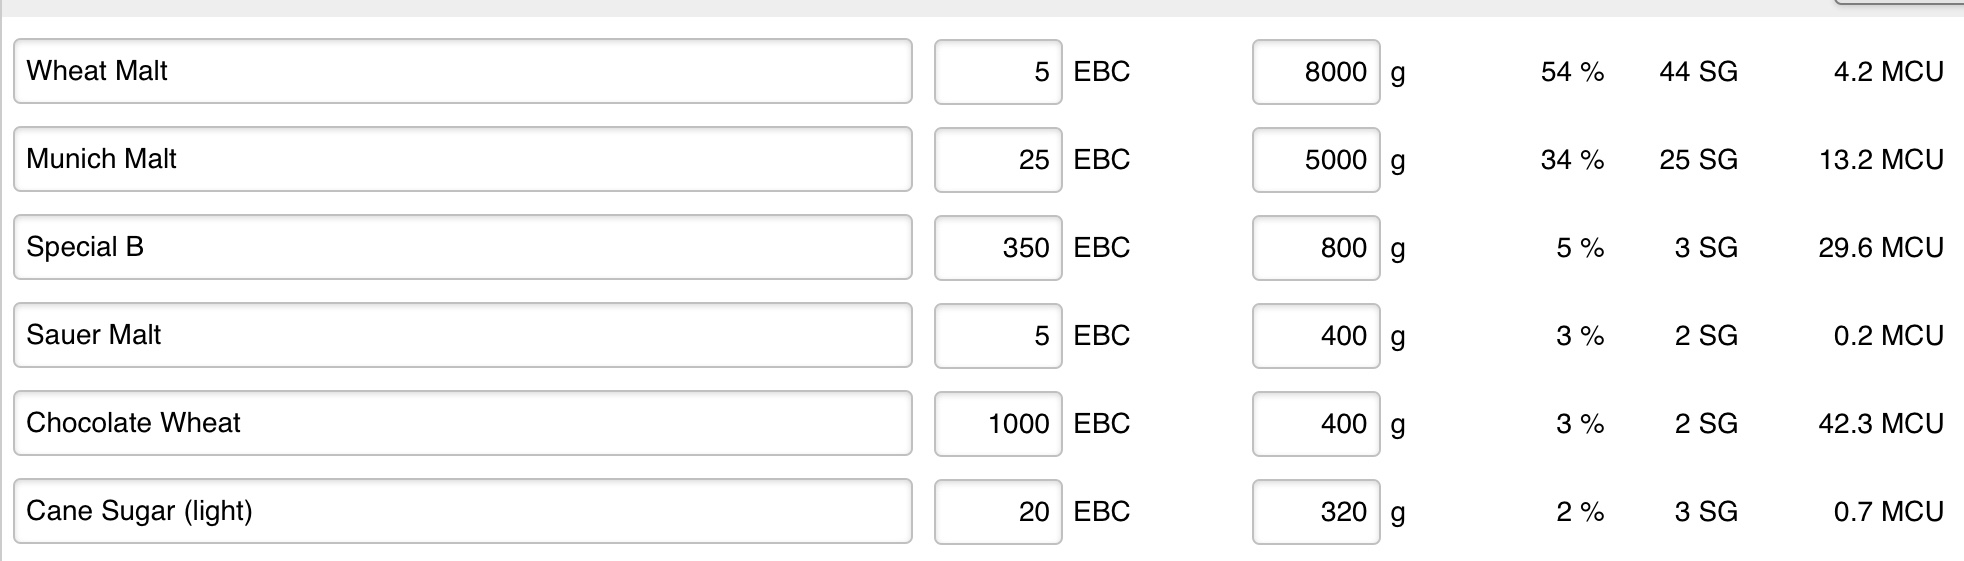Edit the Cane Sugar weight of 320 g
Image resolution: width=1964 pixels, height=561 pixels.
pos(1315,511)
